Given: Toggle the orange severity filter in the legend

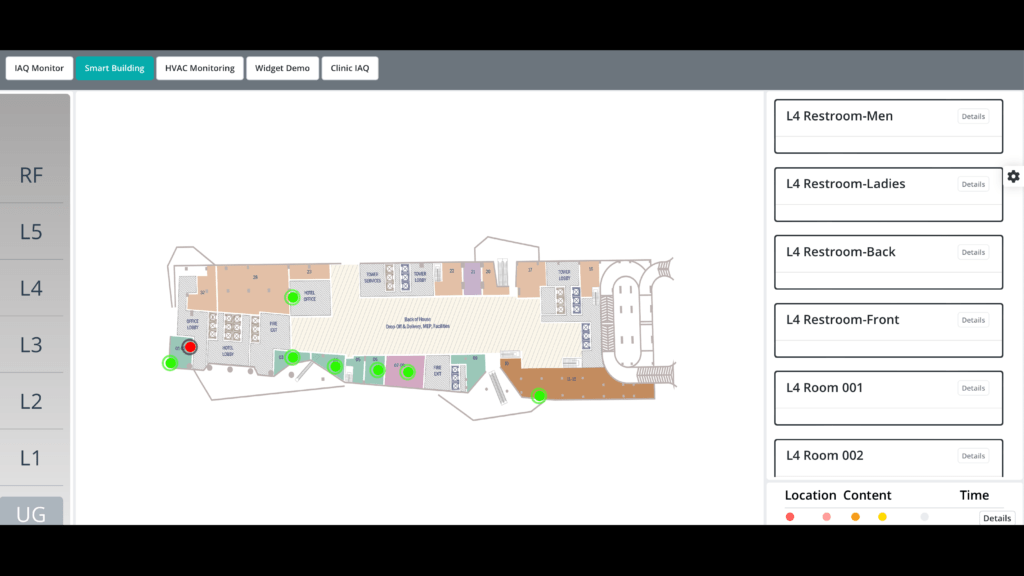Looking at the screenshot, I should (x=856, y=517).
